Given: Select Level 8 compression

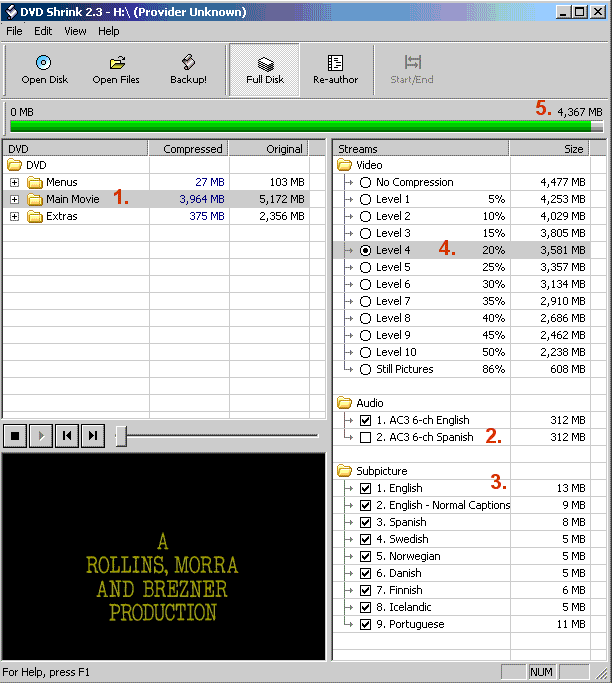Looking at the screenshot, I should coord(365,318).
